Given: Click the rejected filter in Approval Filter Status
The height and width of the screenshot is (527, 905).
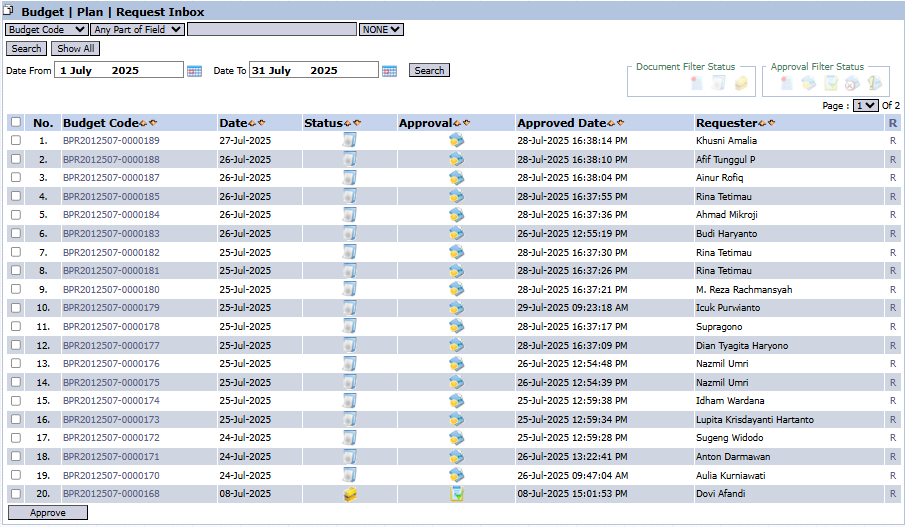Looking at the screenshot, I should click(852, 84).
